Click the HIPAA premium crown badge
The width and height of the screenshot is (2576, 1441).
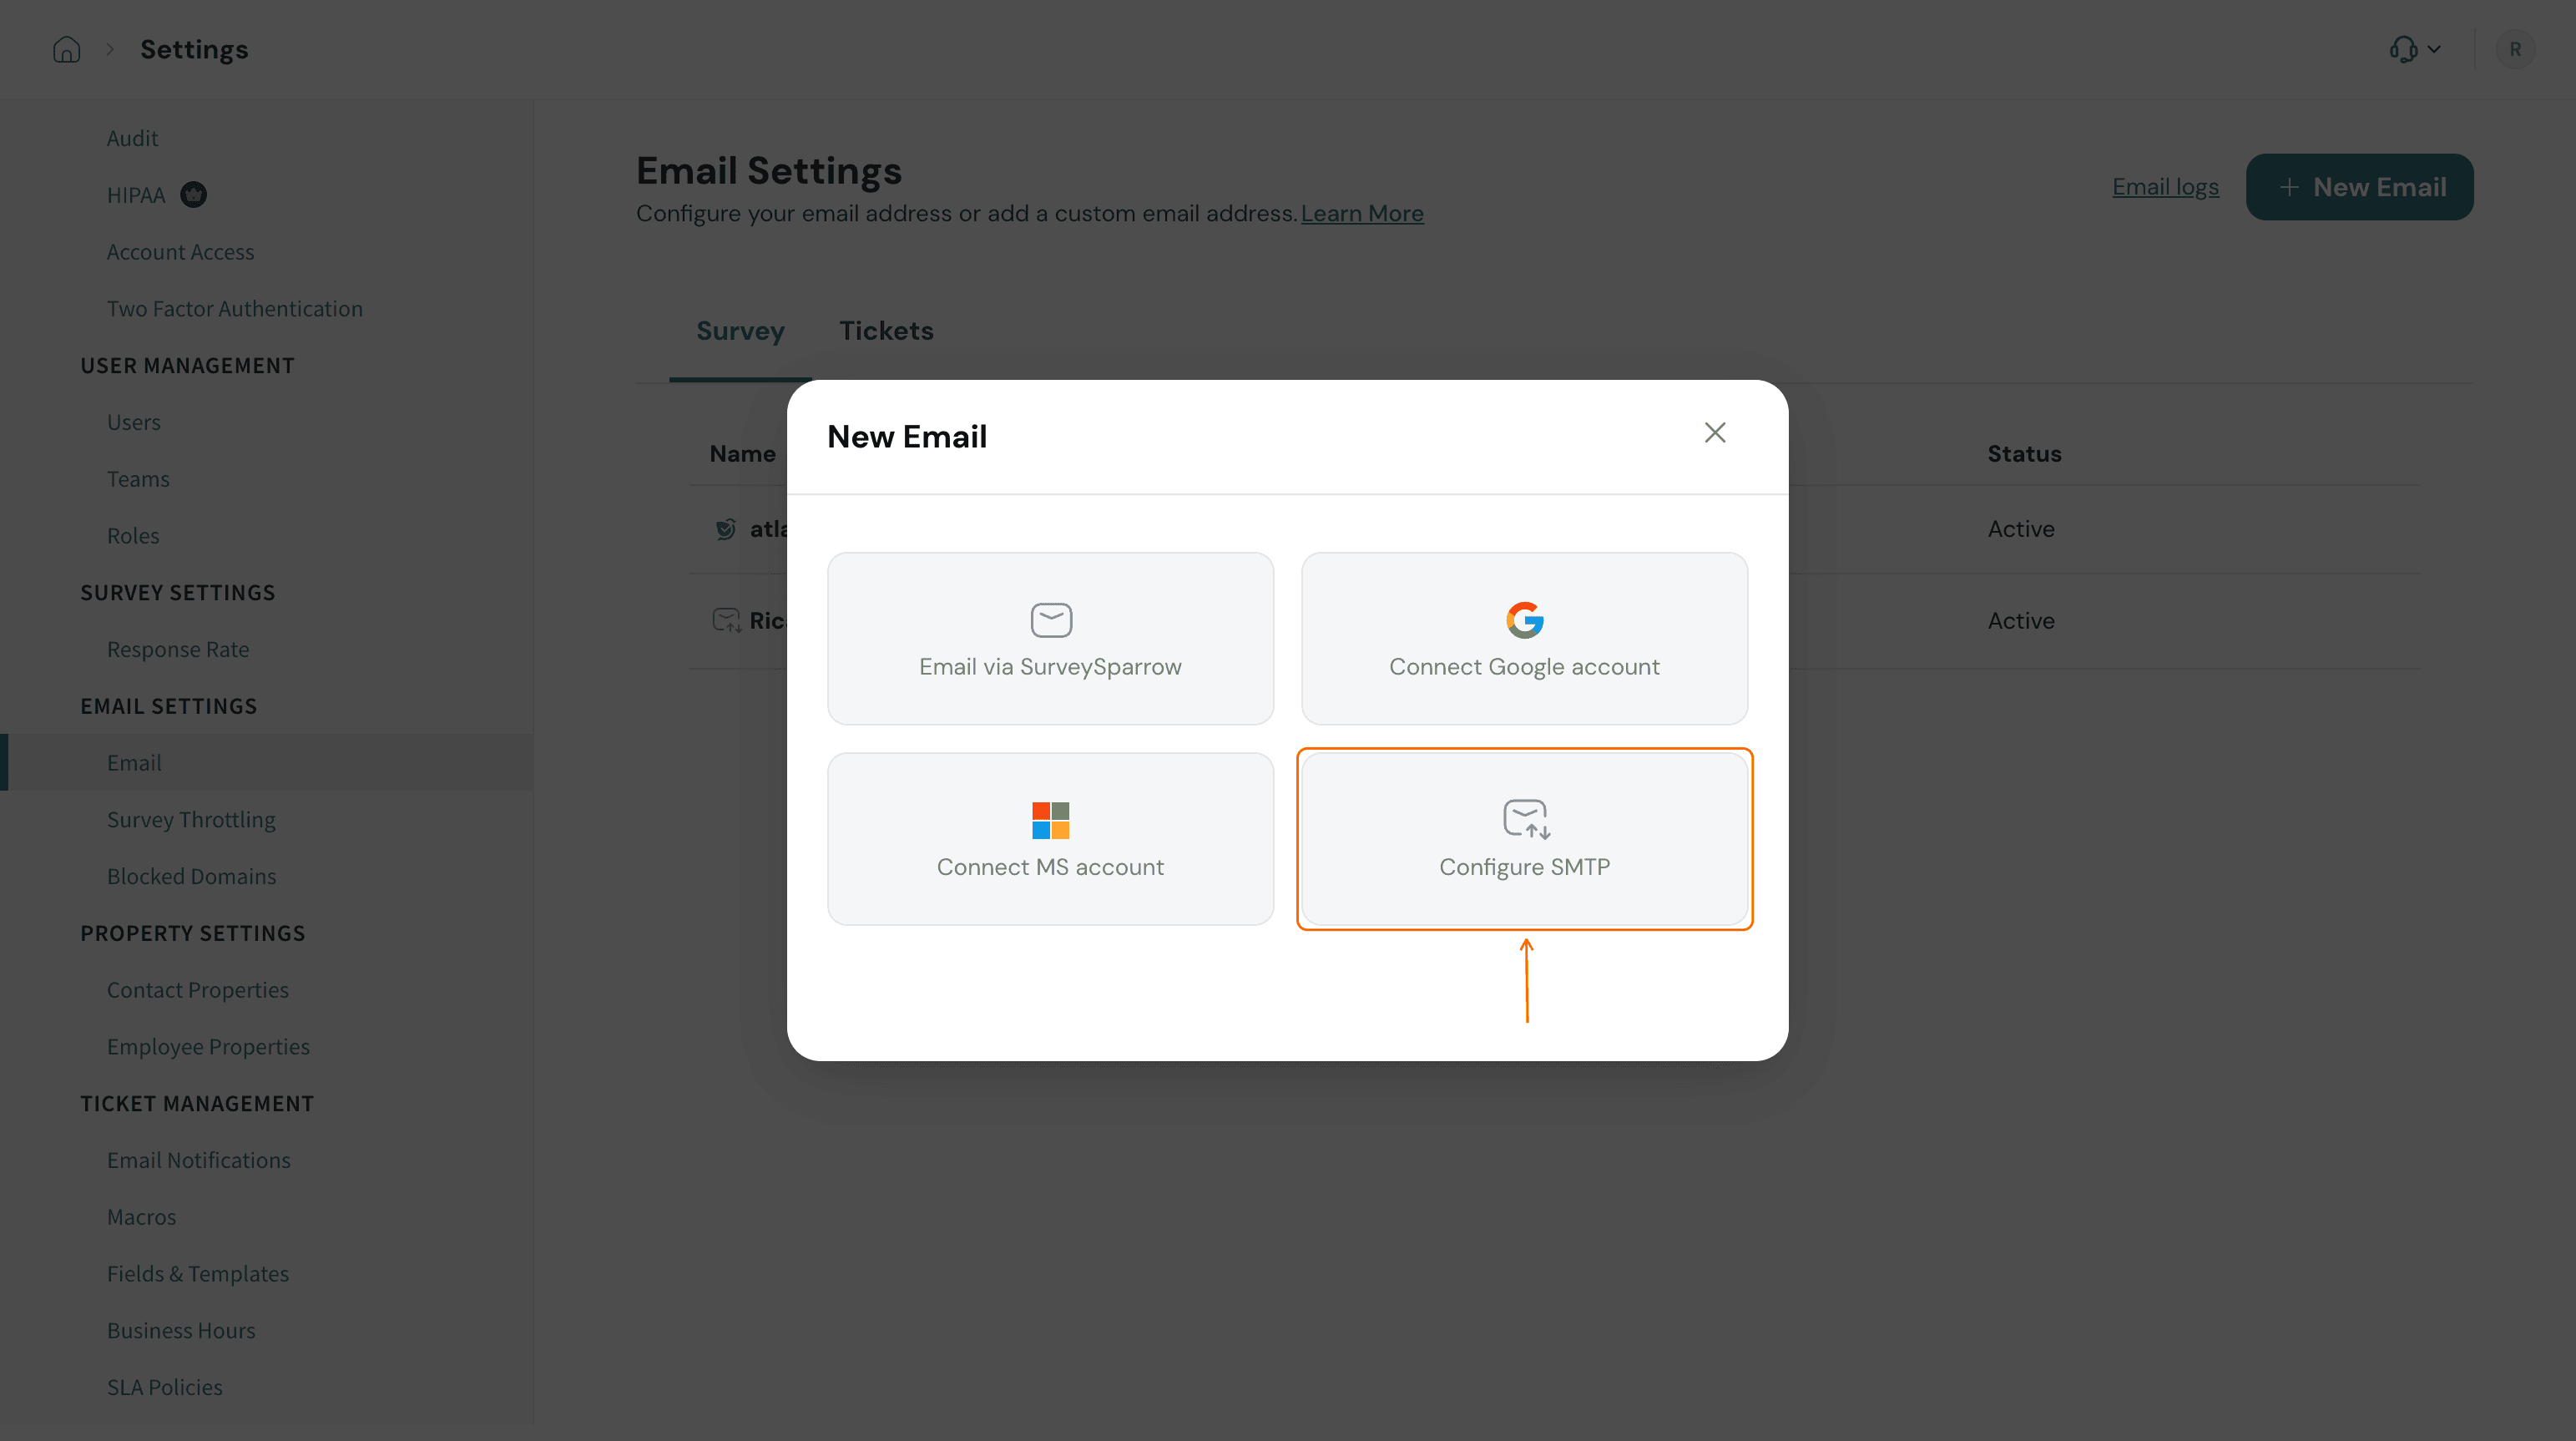pyautogui.click(x=193, y=195)
